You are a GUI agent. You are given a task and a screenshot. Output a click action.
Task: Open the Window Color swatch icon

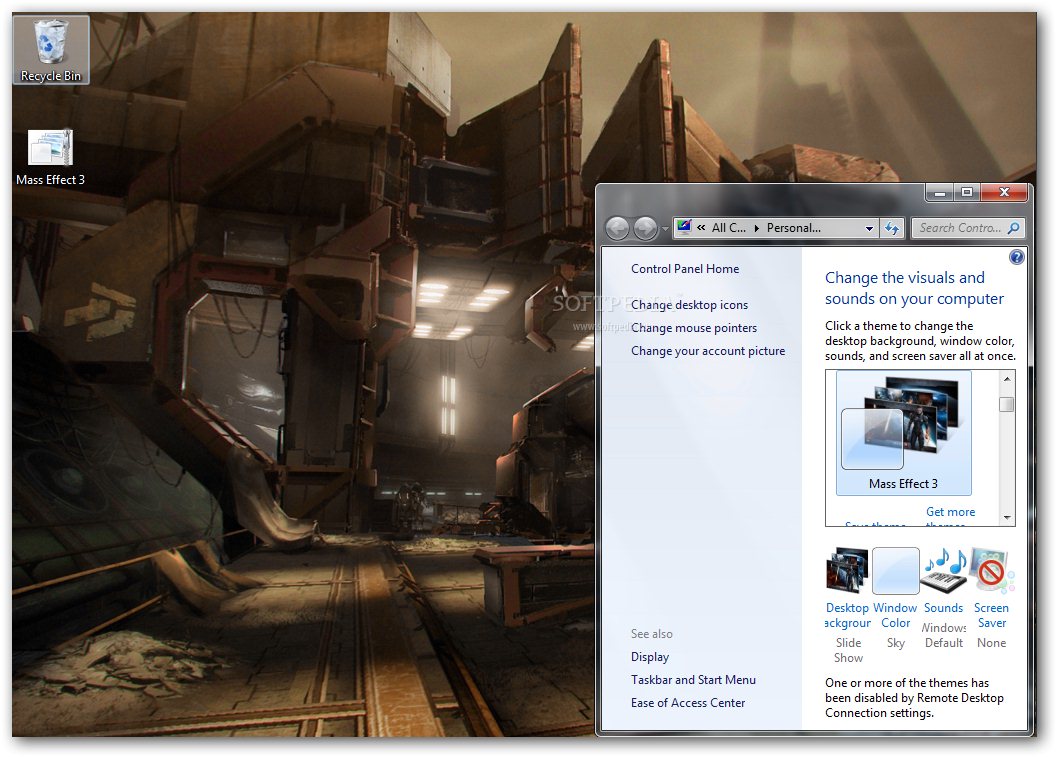tap(895, 571)
